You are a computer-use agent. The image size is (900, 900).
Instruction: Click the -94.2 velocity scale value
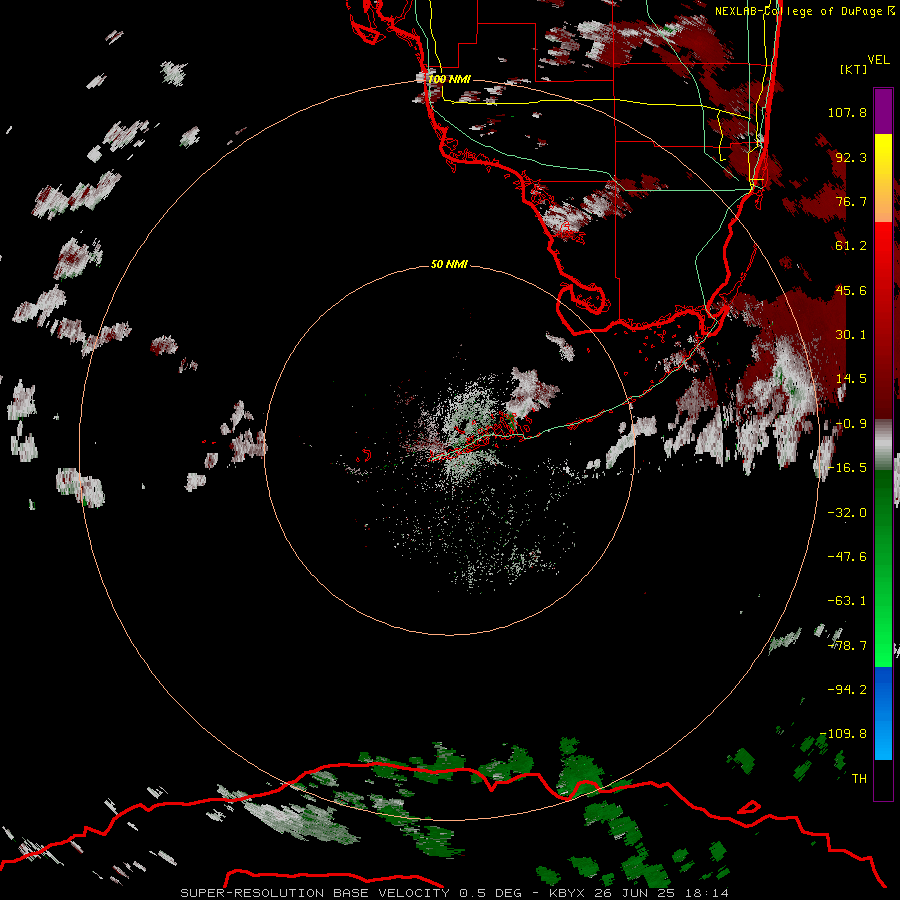click(847, 690)
